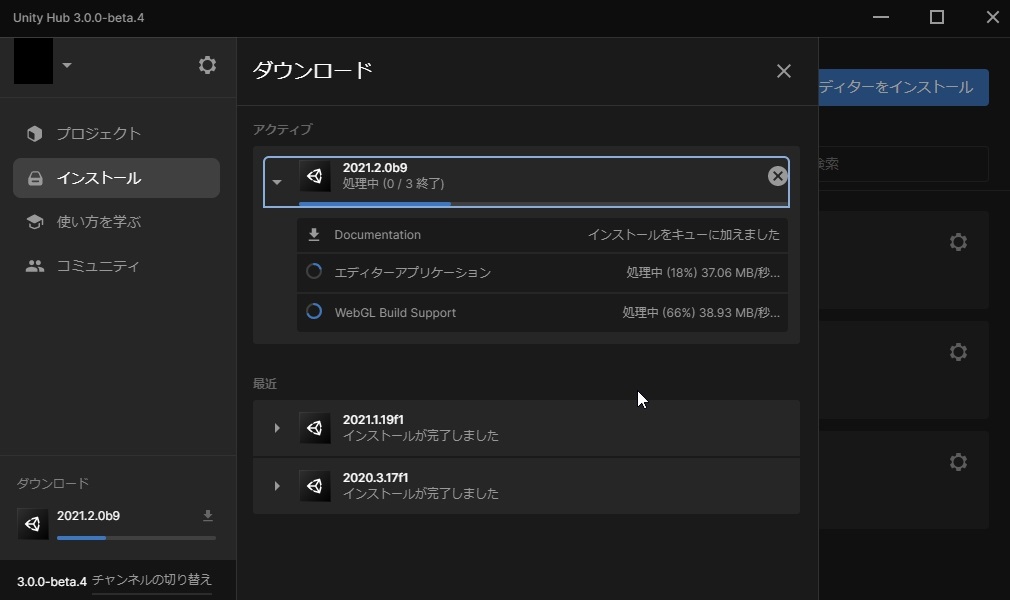Click the Unity logo icon for 2021.1.19f1
The height and width of the screenshot is (600, 1010).
point(315,428)
